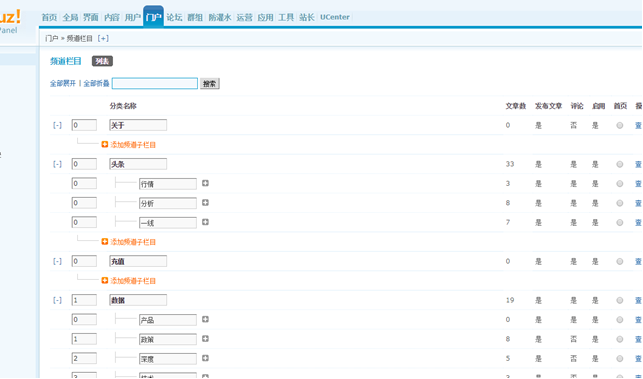Click the 数据 category name field
This screenshot has height=379, width=643.
[x=138, y=300]
